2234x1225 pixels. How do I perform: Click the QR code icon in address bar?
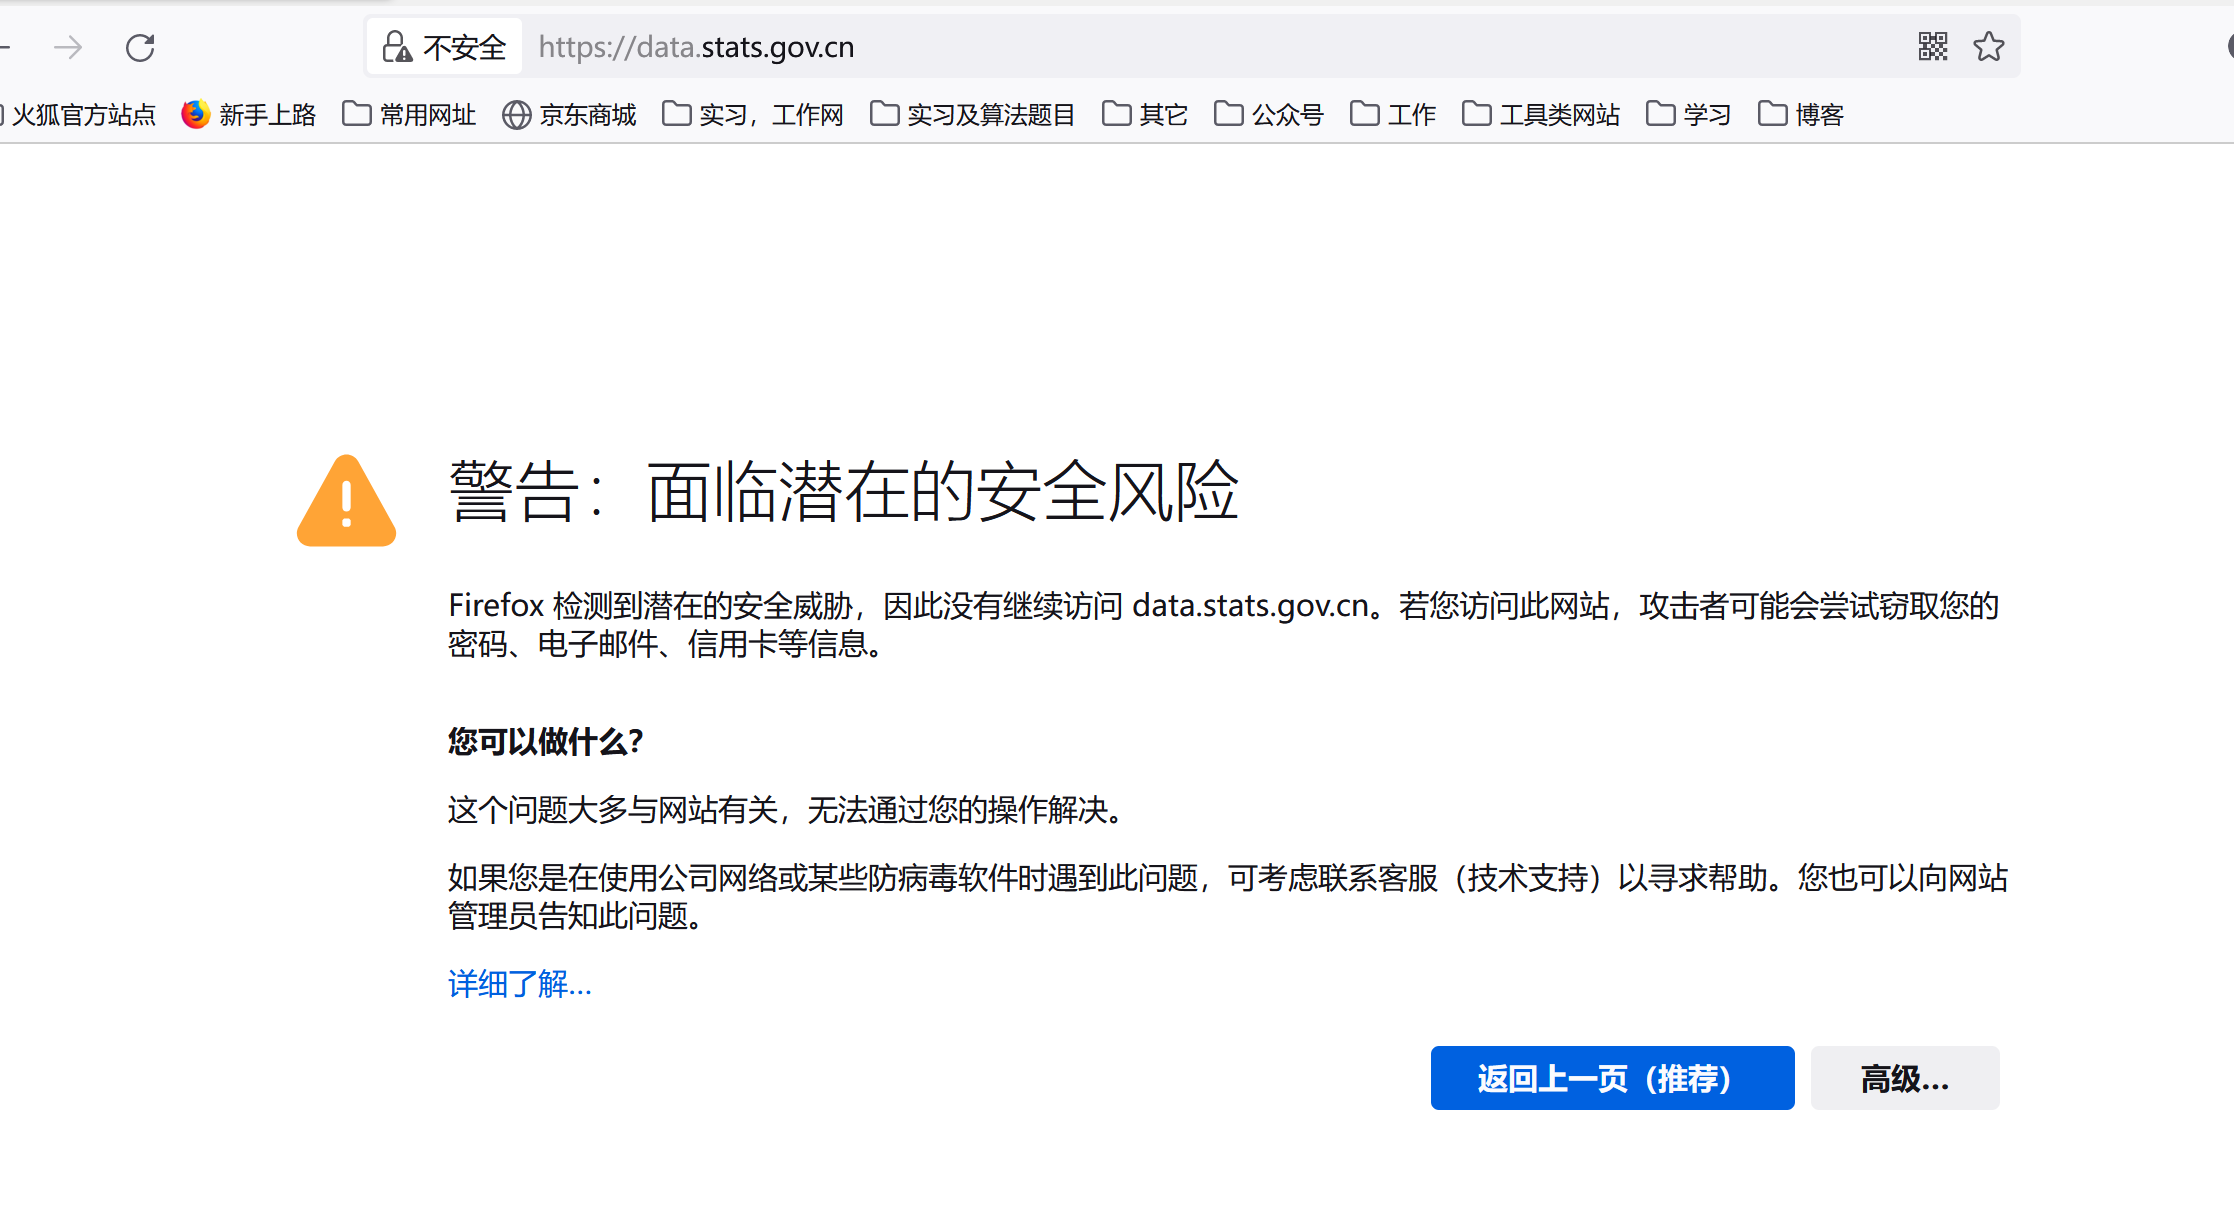(1933, 47)
